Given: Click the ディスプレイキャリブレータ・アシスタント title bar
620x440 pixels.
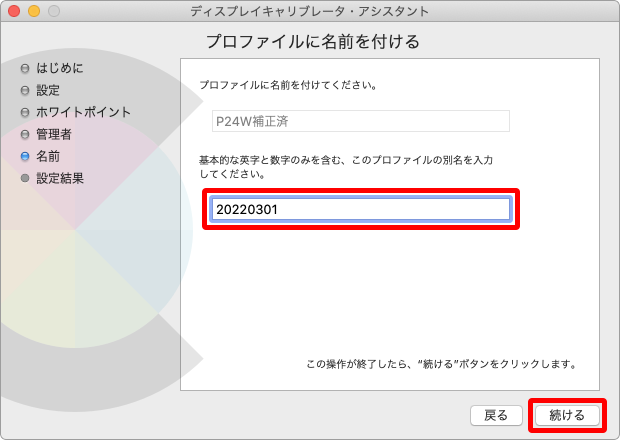Looking at the screenshot, I should (x=309, y=11).
